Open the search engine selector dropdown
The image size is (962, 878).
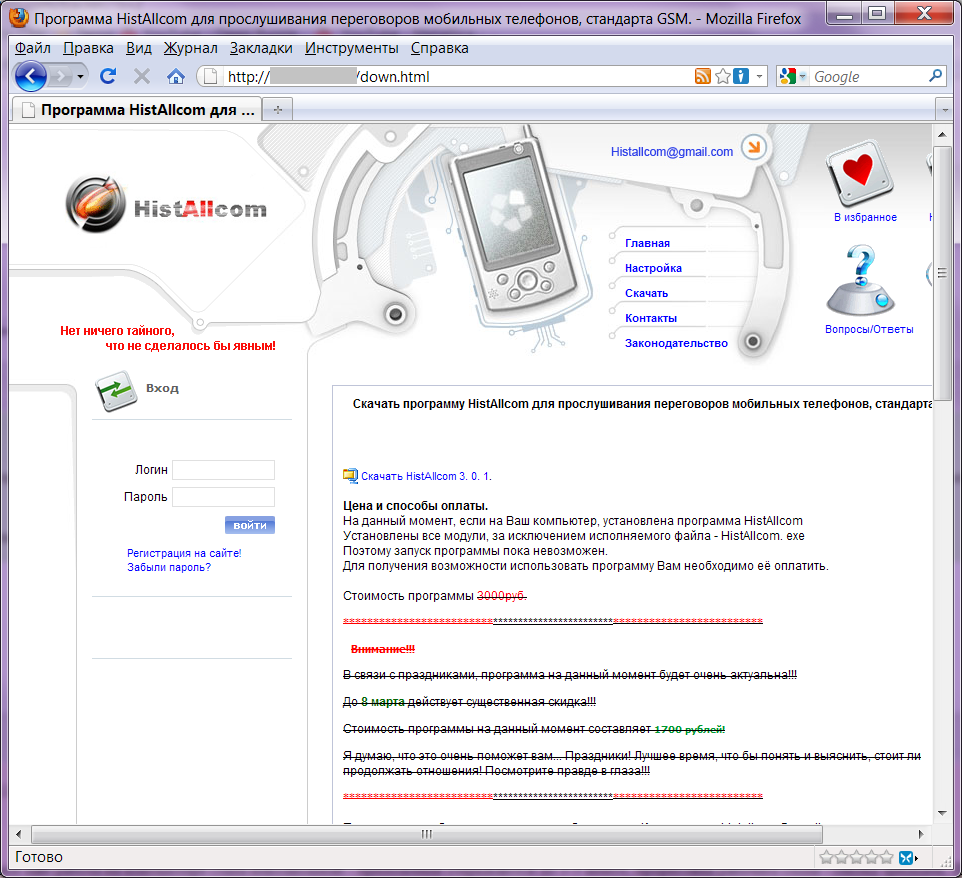pos(793,76)
